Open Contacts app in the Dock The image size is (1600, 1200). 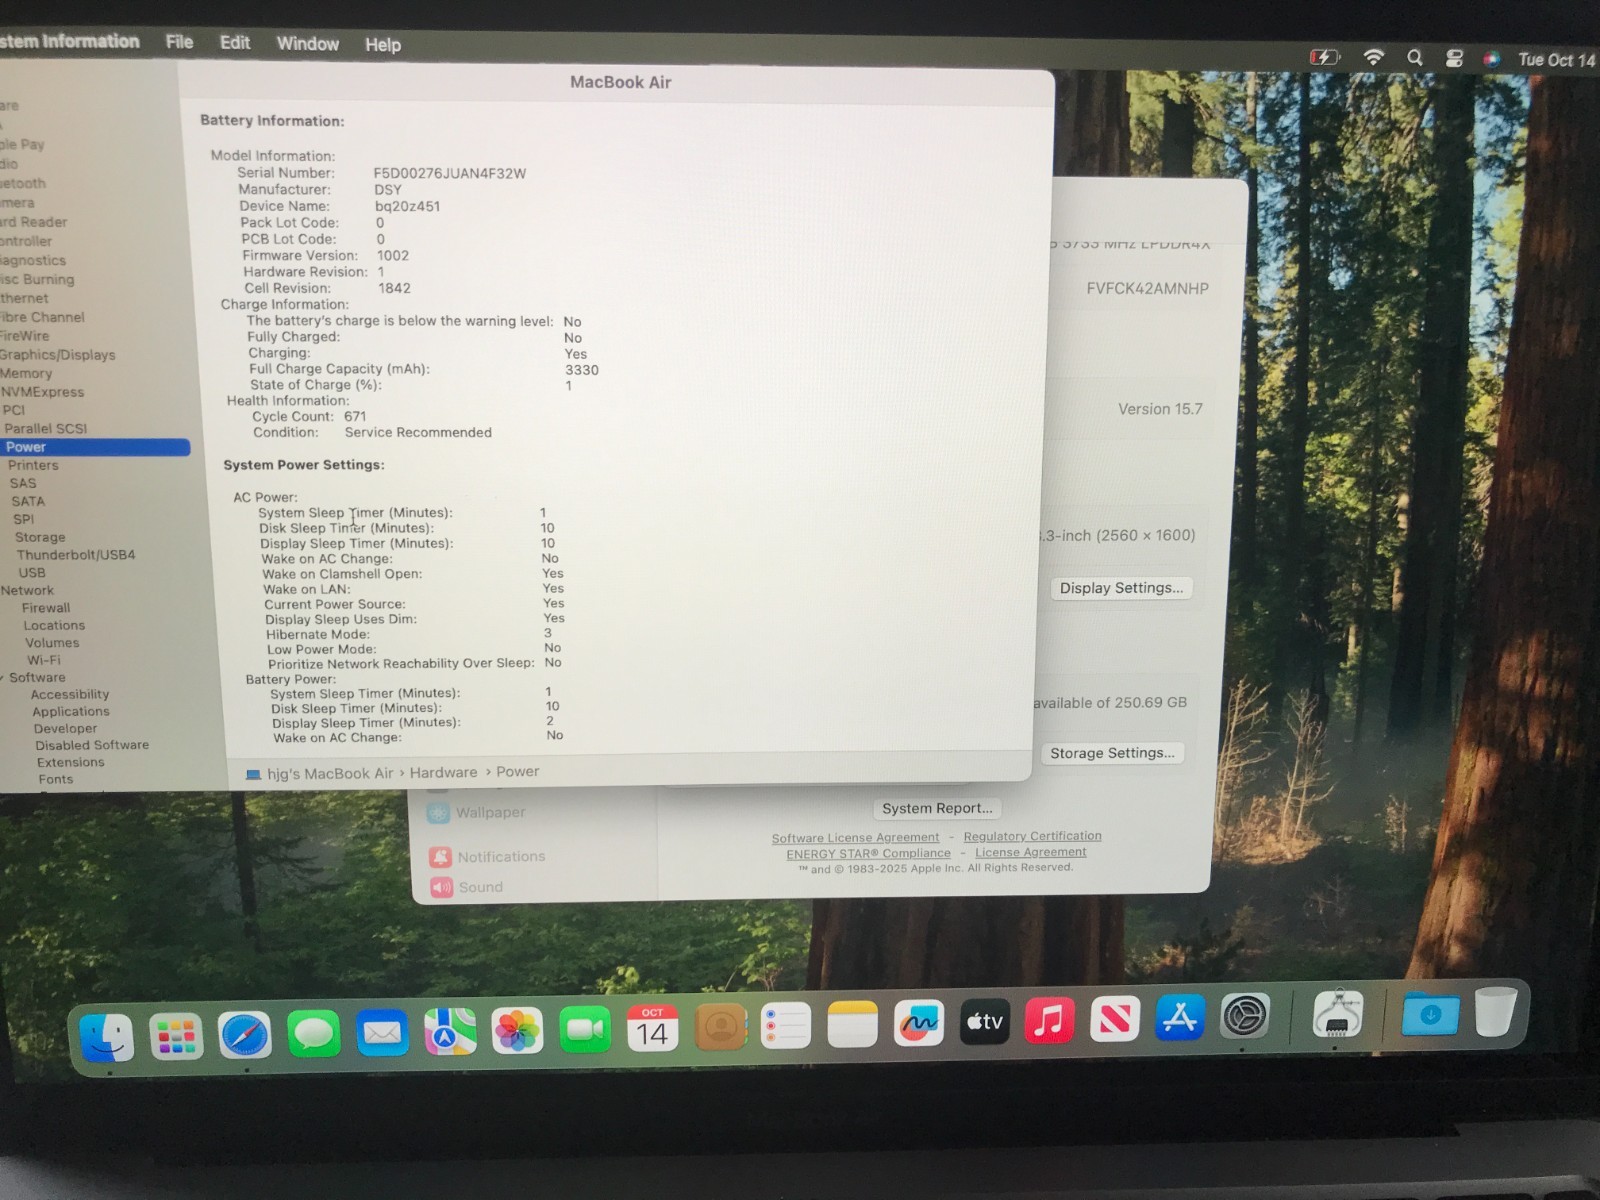720,1027
